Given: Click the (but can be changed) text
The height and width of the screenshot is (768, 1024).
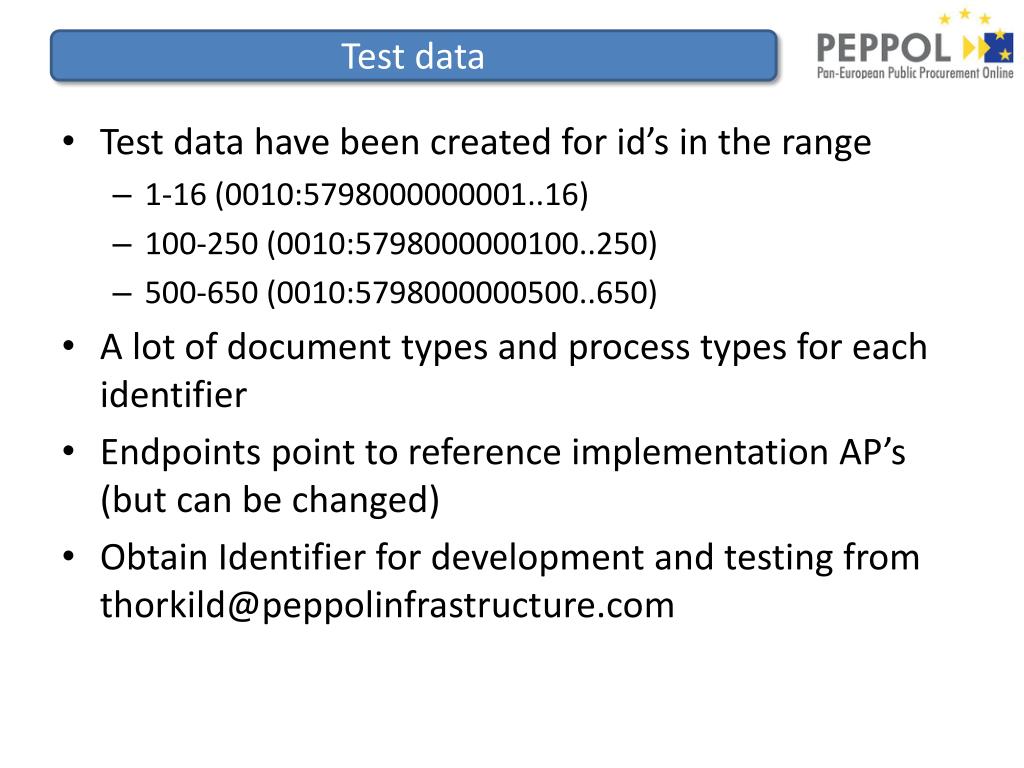Looking at the screenshot, I should click(x=270, y=500).
